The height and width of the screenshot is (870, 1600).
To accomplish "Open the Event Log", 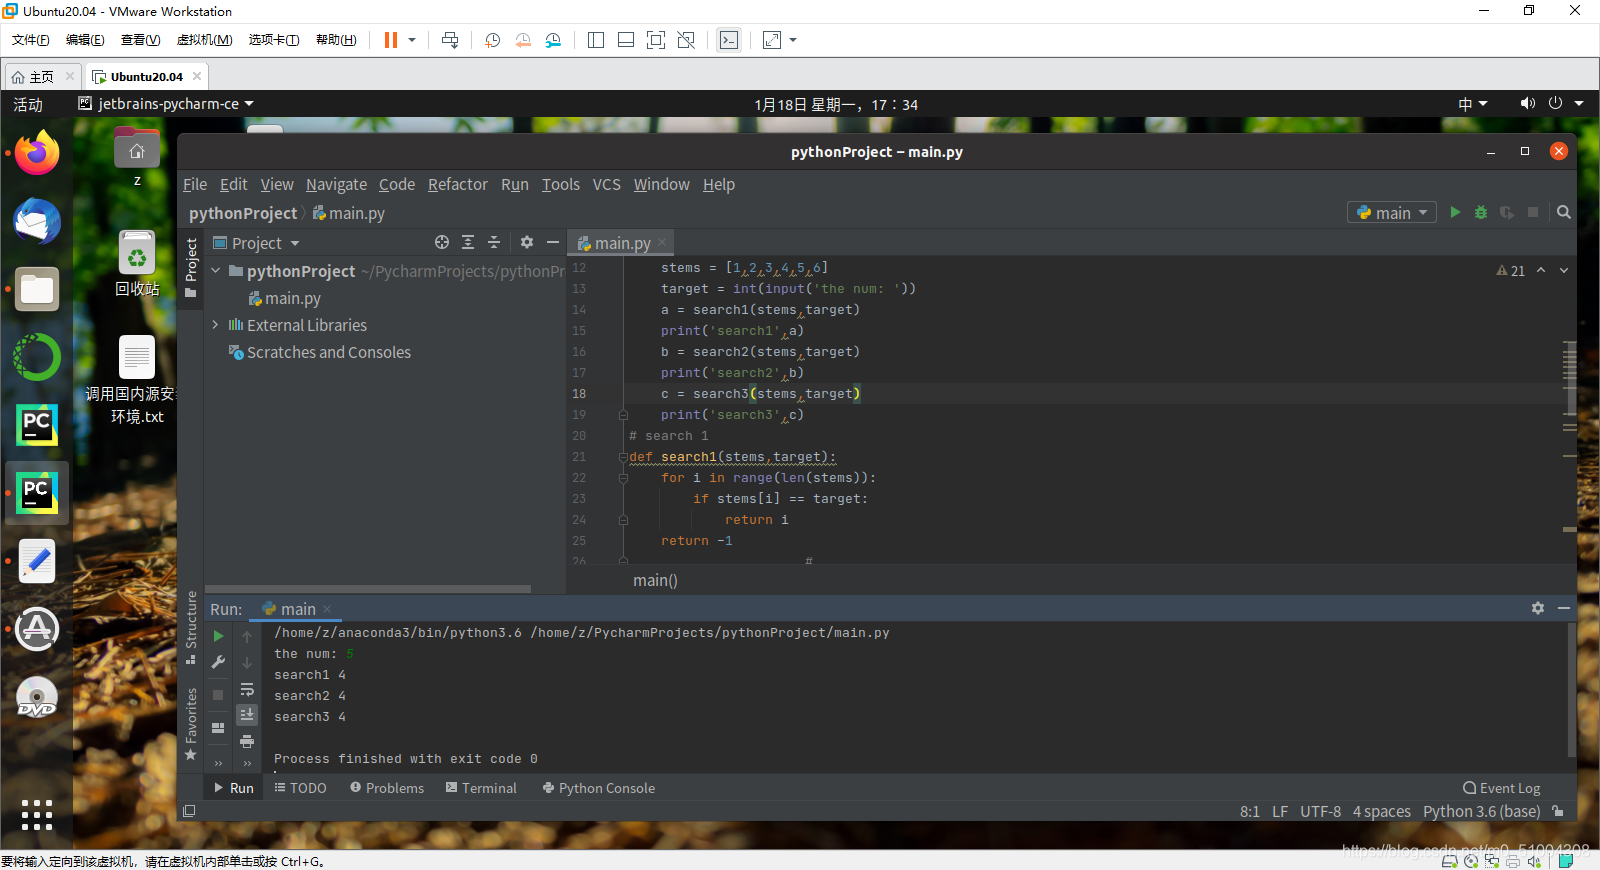I will pos(1501,788).
